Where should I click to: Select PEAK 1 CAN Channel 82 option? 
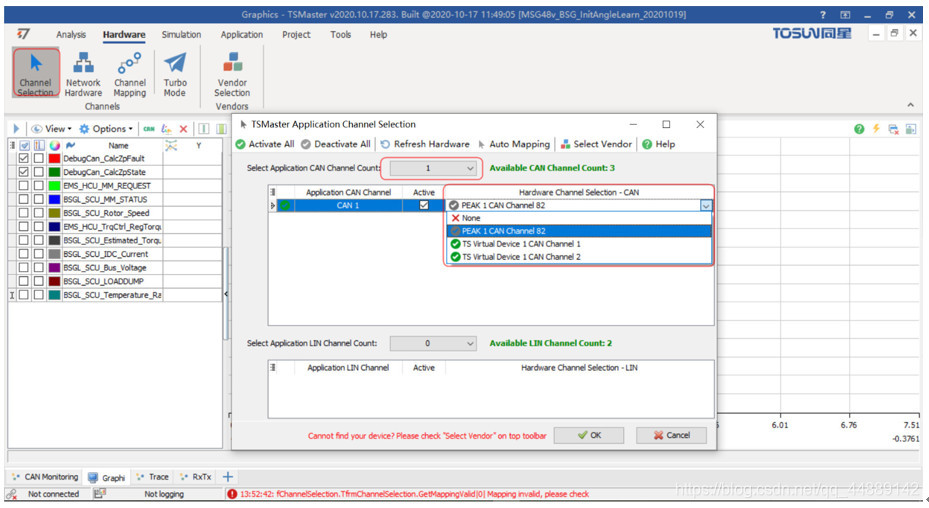coord(579,231)
